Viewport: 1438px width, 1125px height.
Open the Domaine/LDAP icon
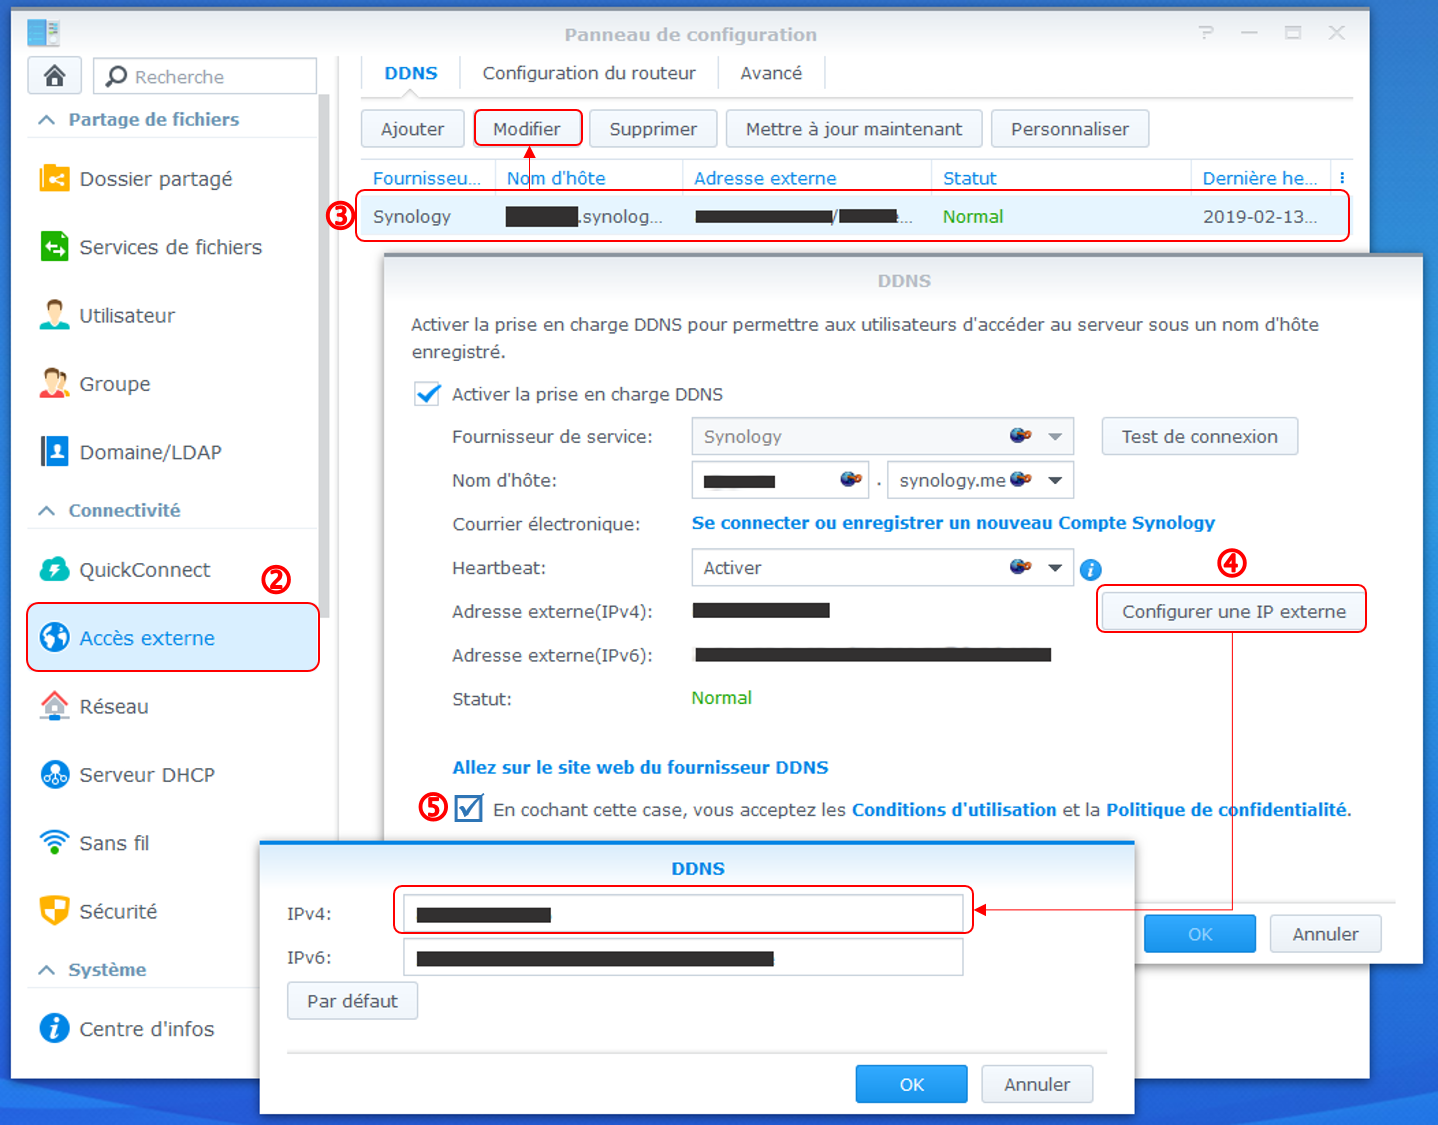(x=54, y=452)
